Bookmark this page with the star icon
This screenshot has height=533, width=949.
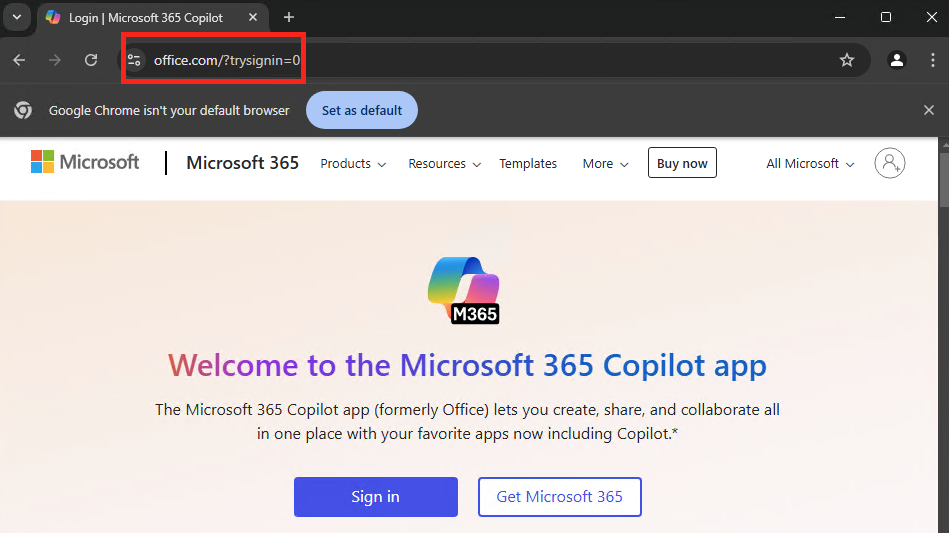tap(847, 60)
